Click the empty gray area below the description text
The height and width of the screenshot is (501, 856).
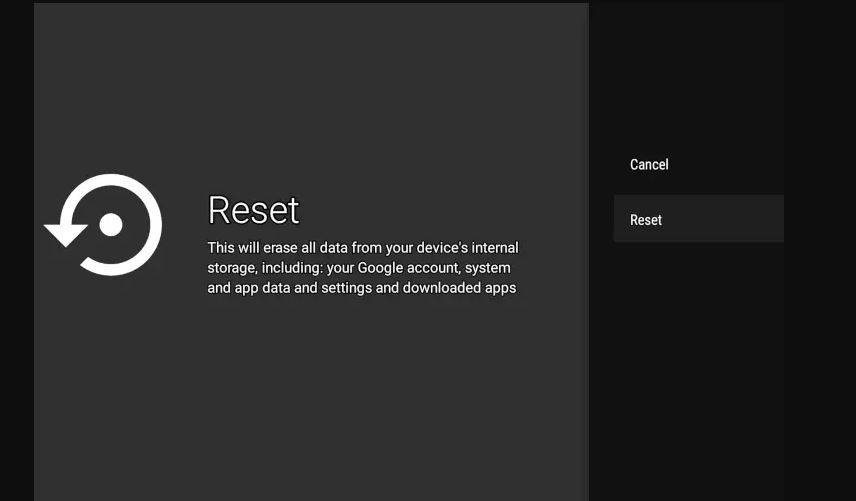[x=311, y=398]
